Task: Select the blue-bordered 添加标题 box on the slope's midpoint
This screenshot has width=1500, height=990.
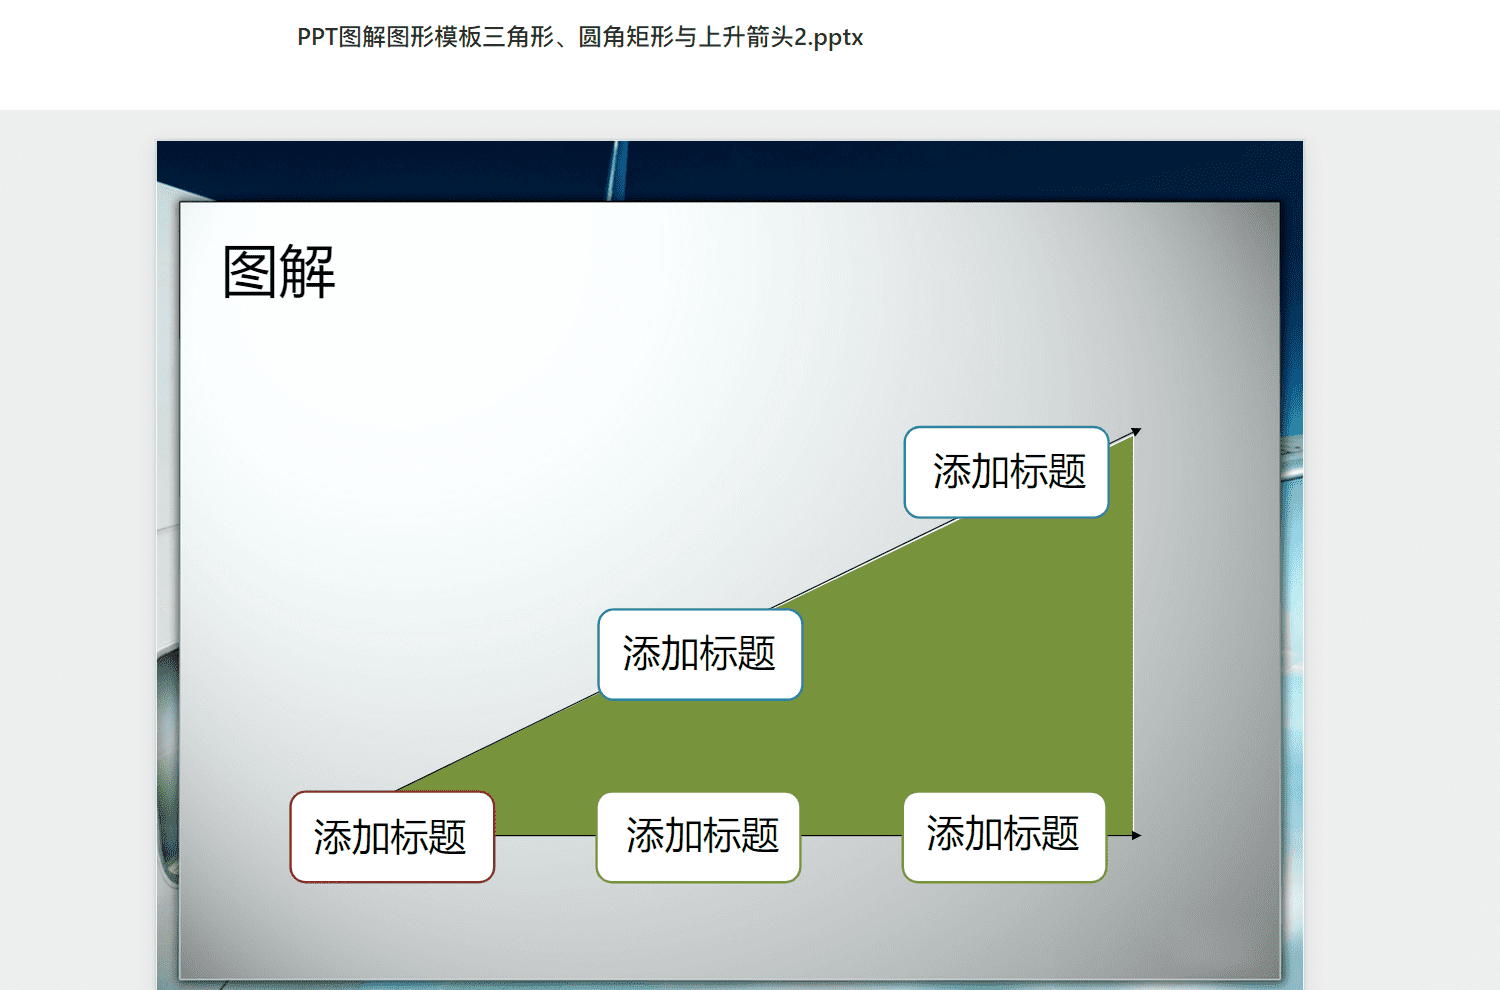Action: click(x=700, y=654)
